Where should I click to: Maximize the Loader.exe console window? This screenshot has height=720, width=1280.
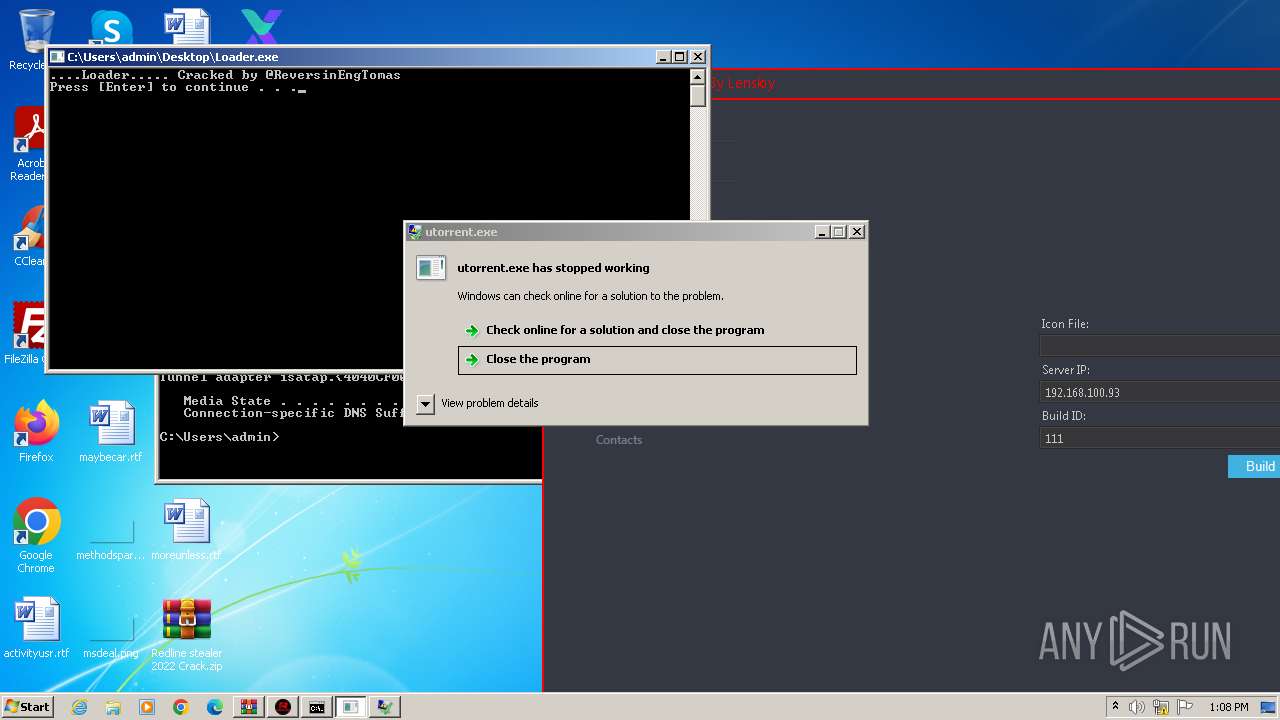(x=680, y=57)
